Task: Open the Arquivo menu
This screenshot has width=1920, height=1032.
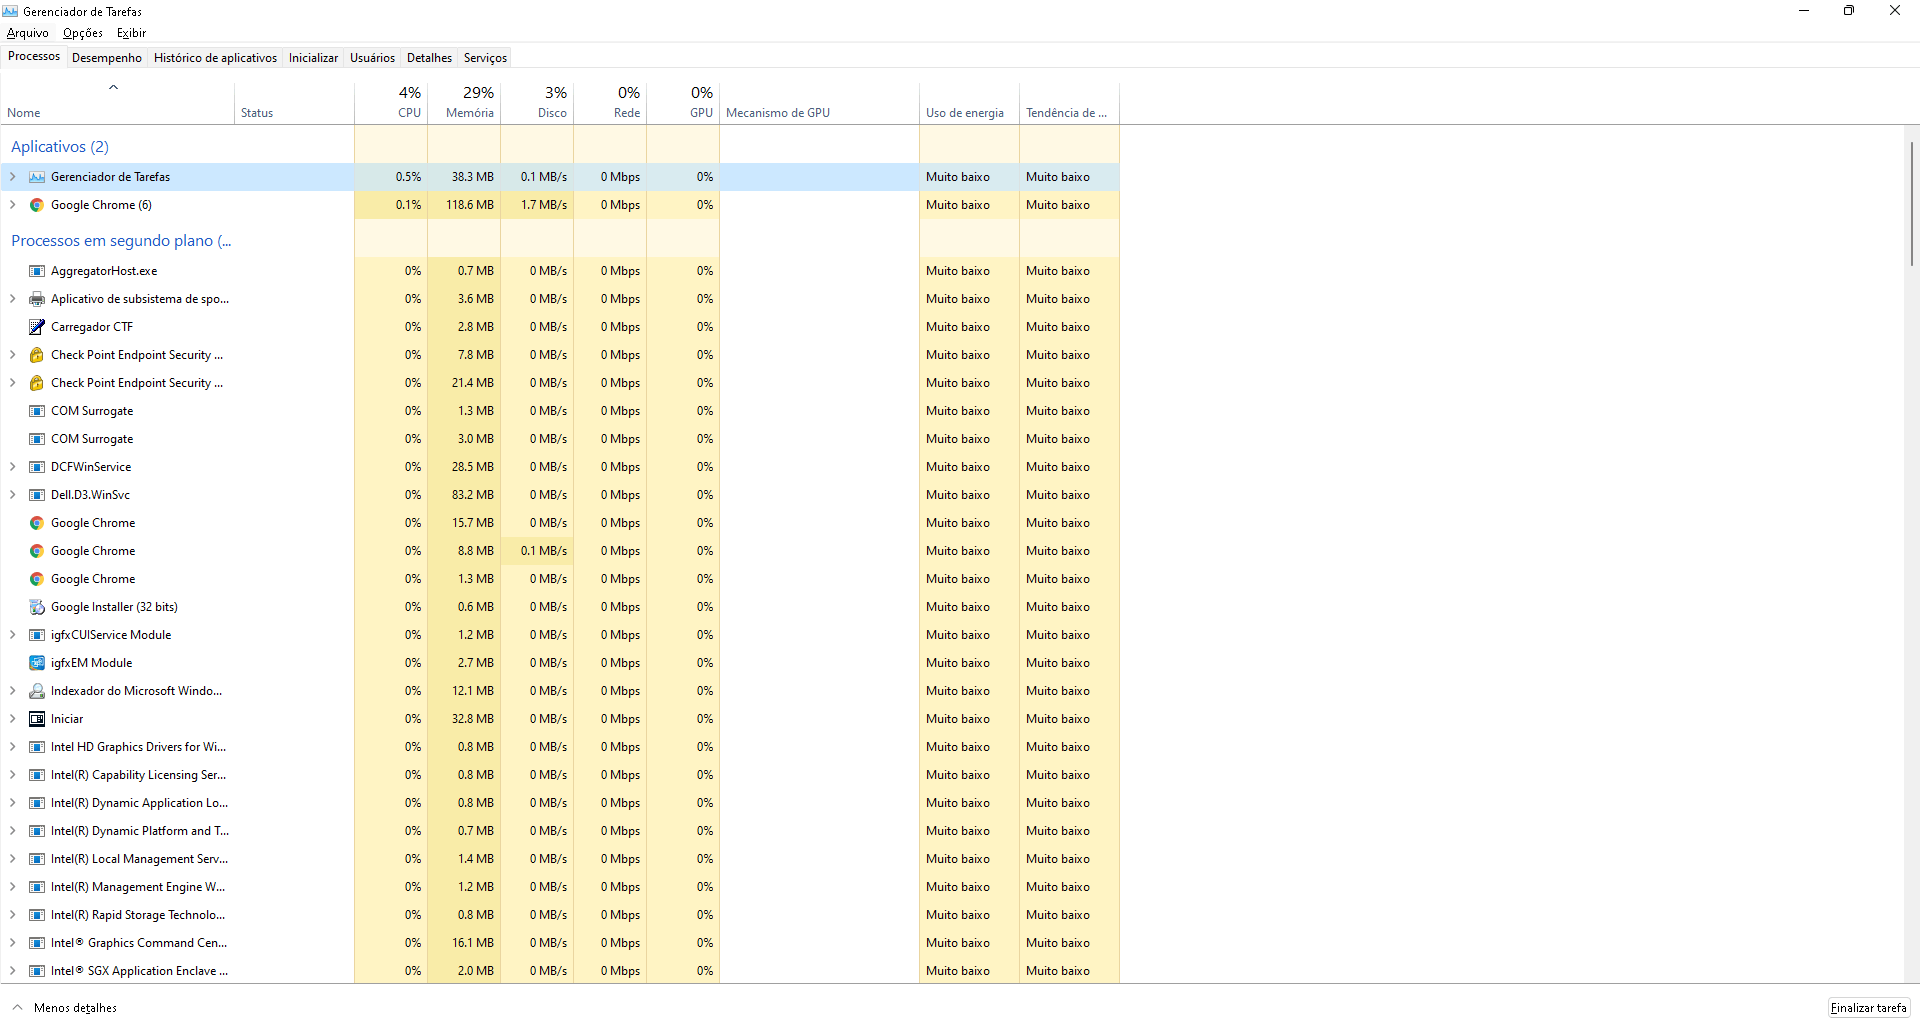Action: point(28,33)
